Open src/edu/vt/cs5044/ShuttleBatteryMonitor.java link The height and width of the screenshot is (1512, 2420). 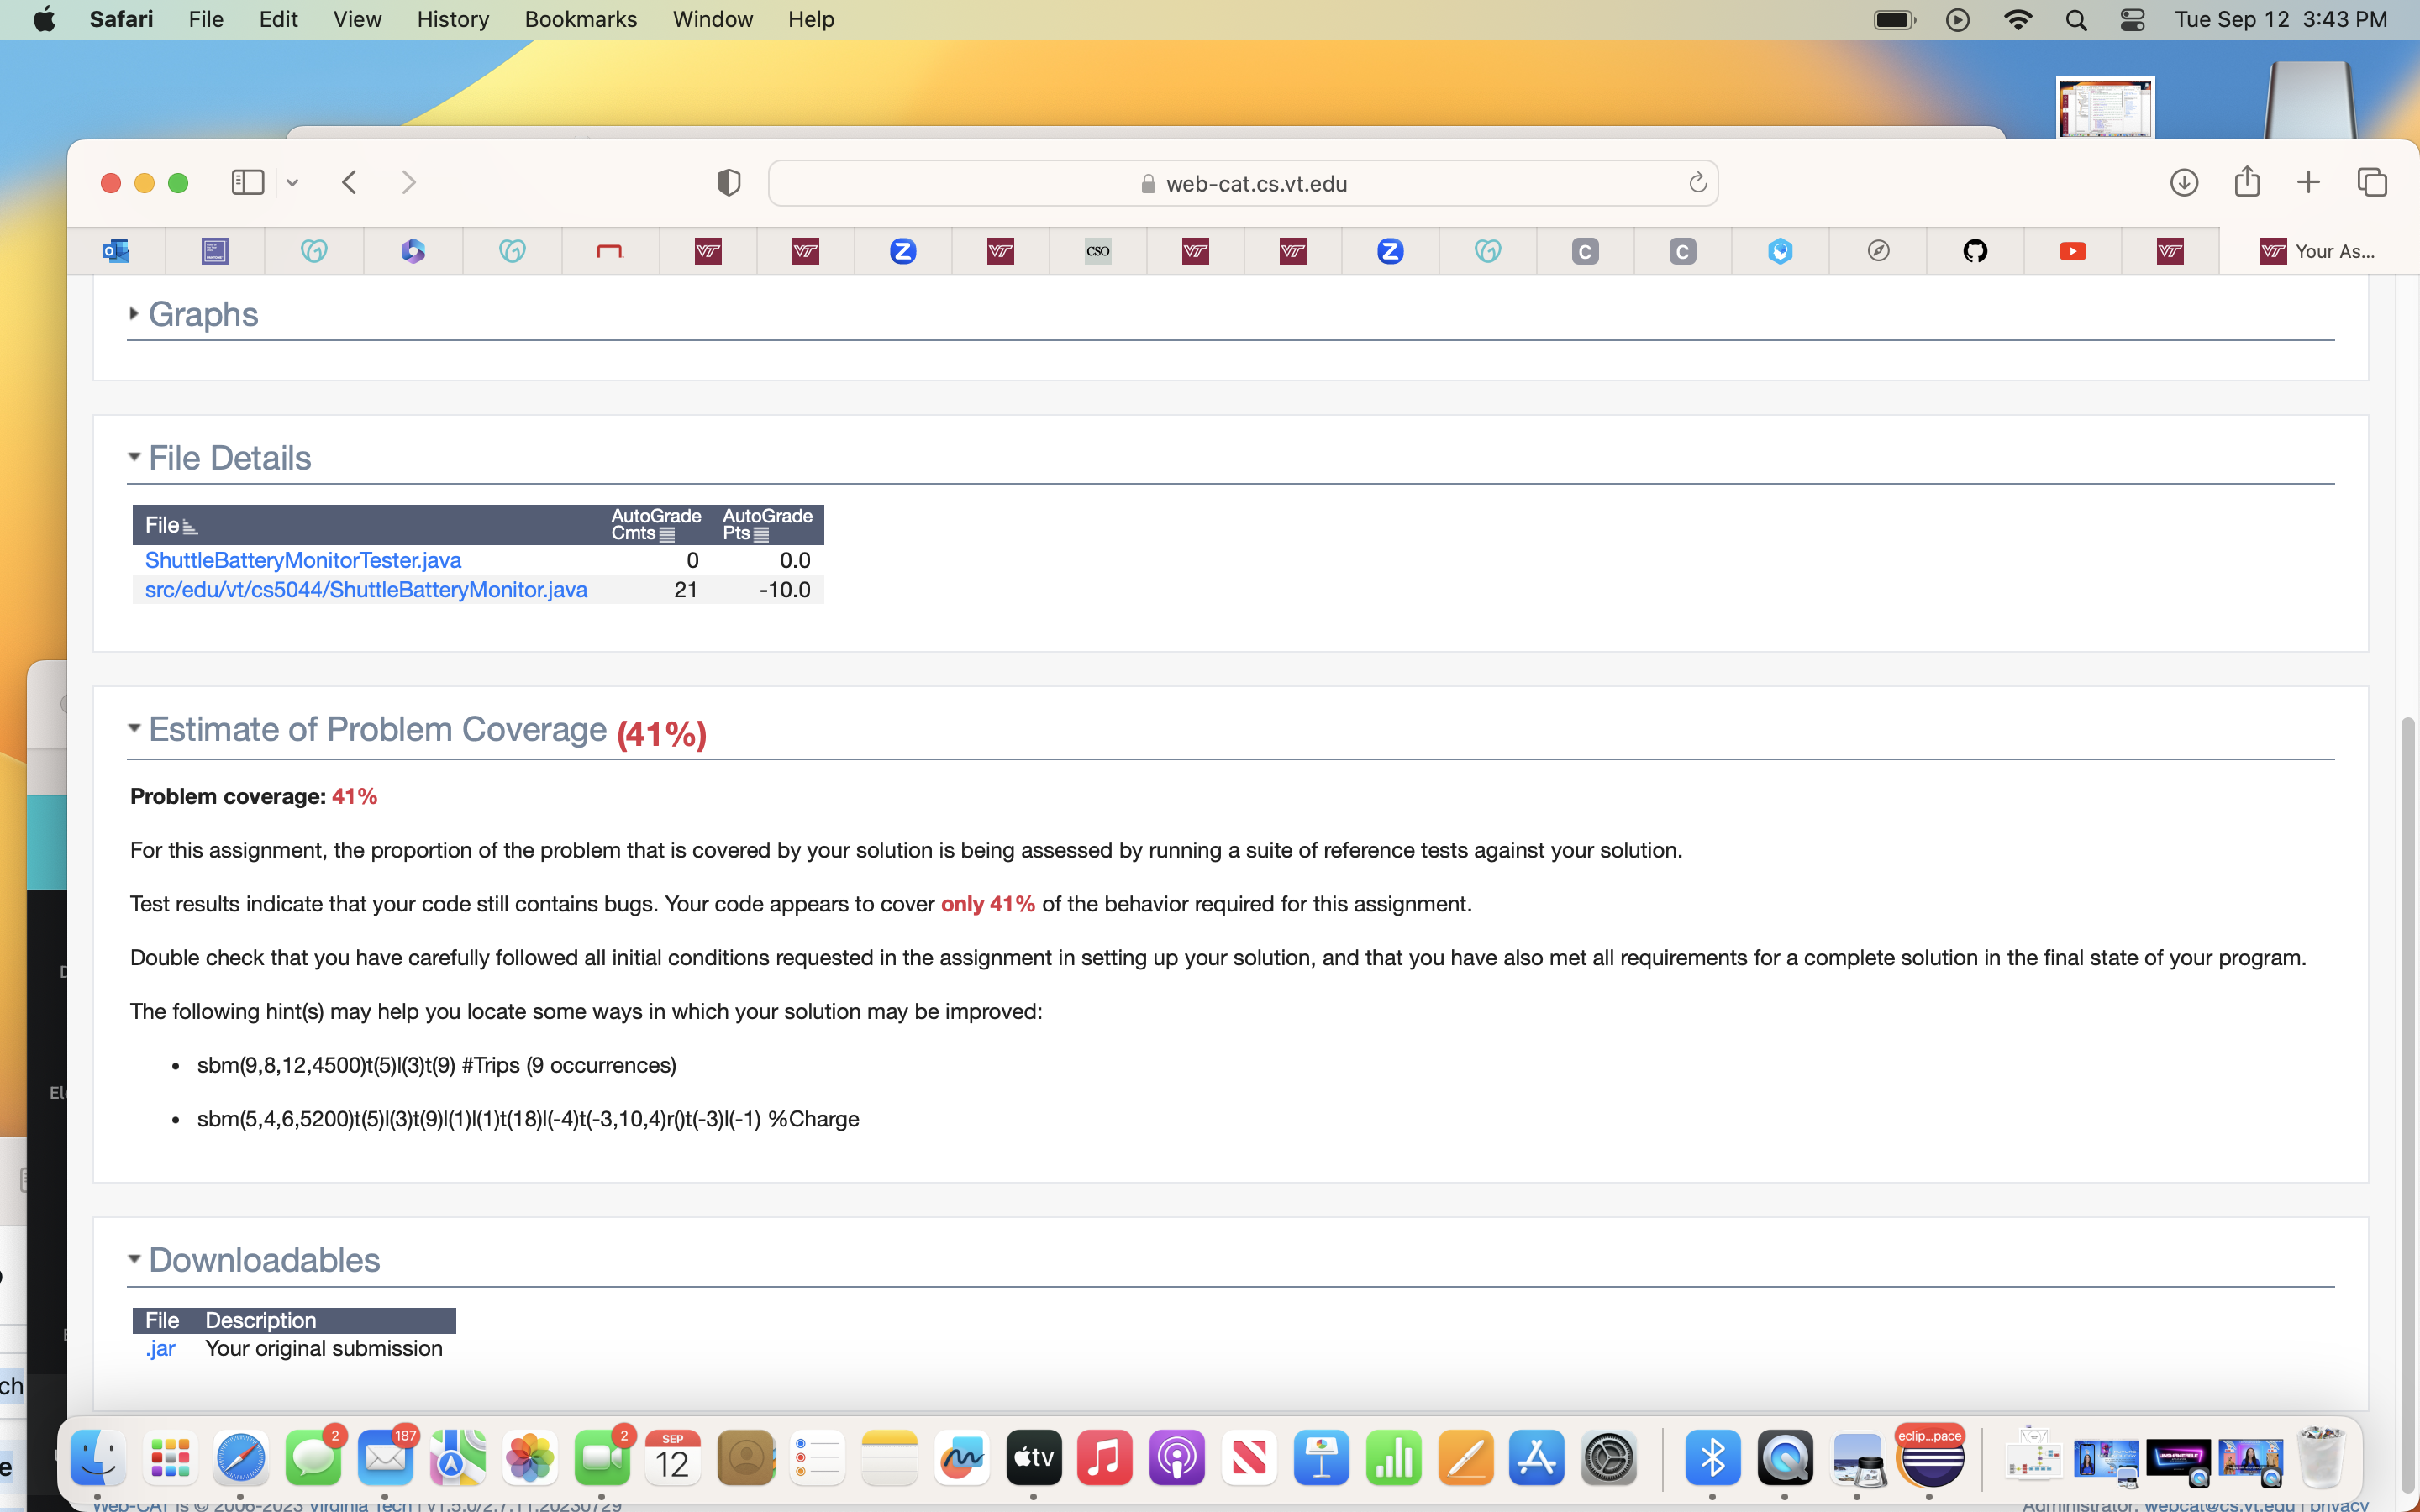pyautogui.click(x=366, y=590)
